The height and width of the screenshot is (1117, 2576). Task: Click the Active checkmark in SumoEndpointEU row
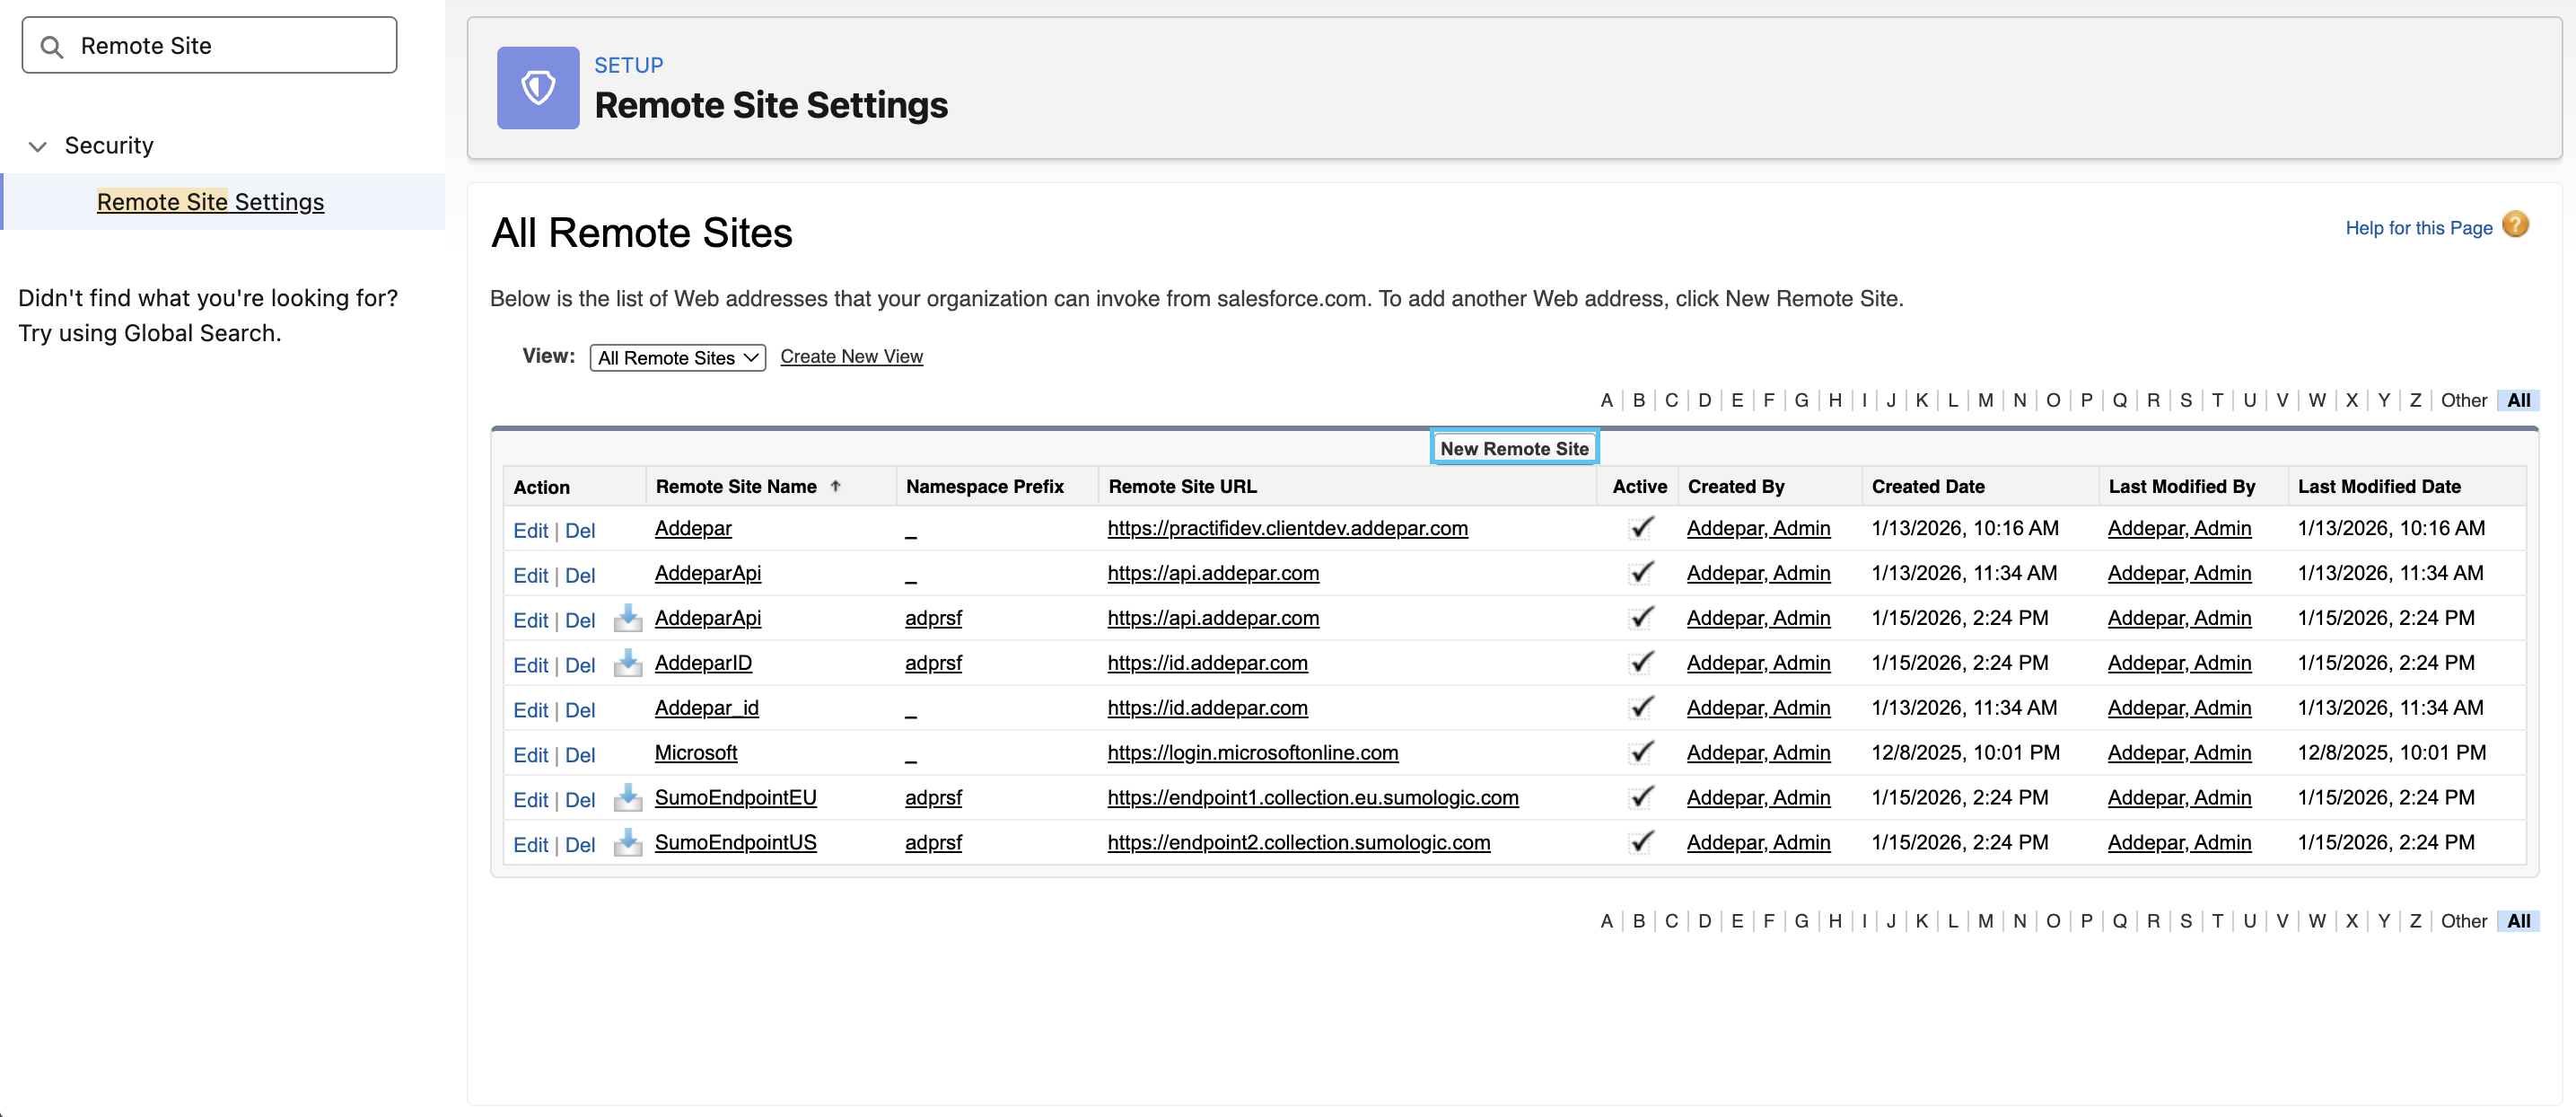click(1641, 797)
